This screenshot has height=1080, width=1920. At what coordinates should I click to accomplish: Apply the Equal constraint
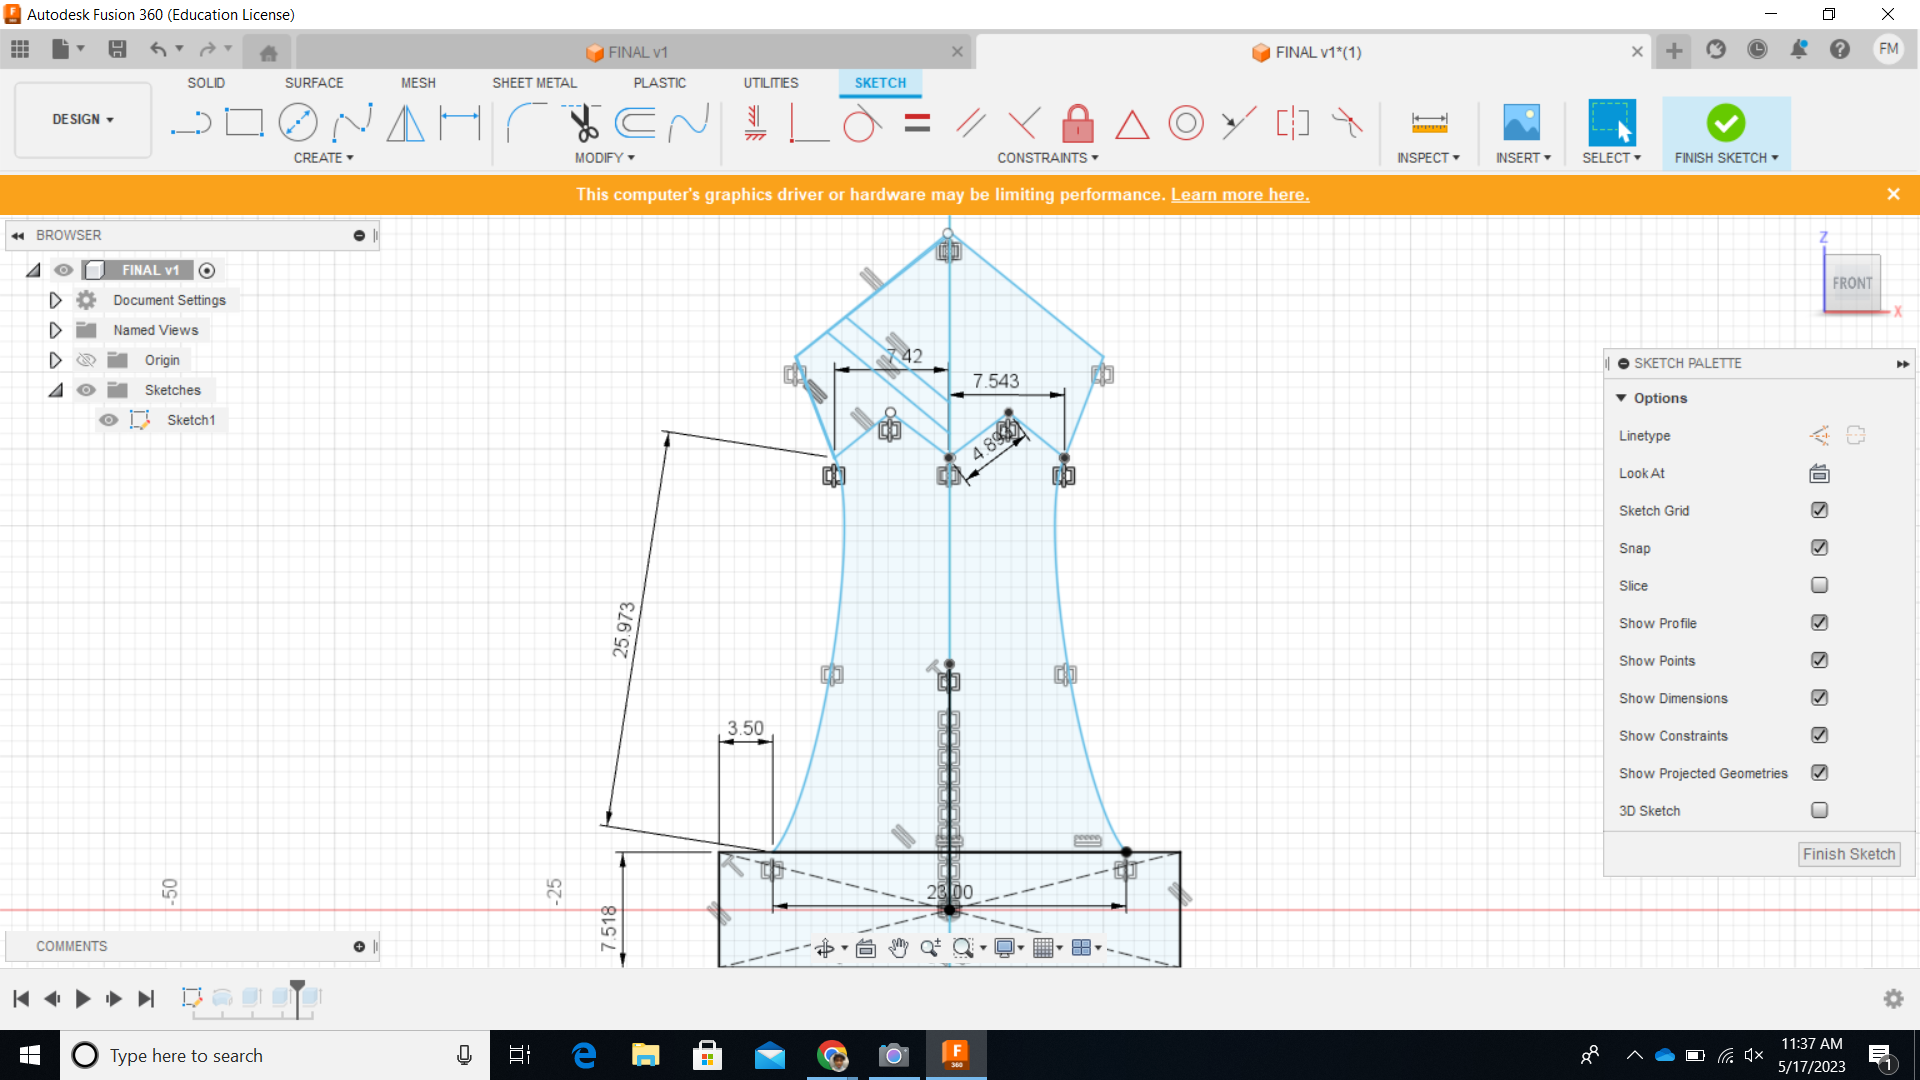(917, 123)
